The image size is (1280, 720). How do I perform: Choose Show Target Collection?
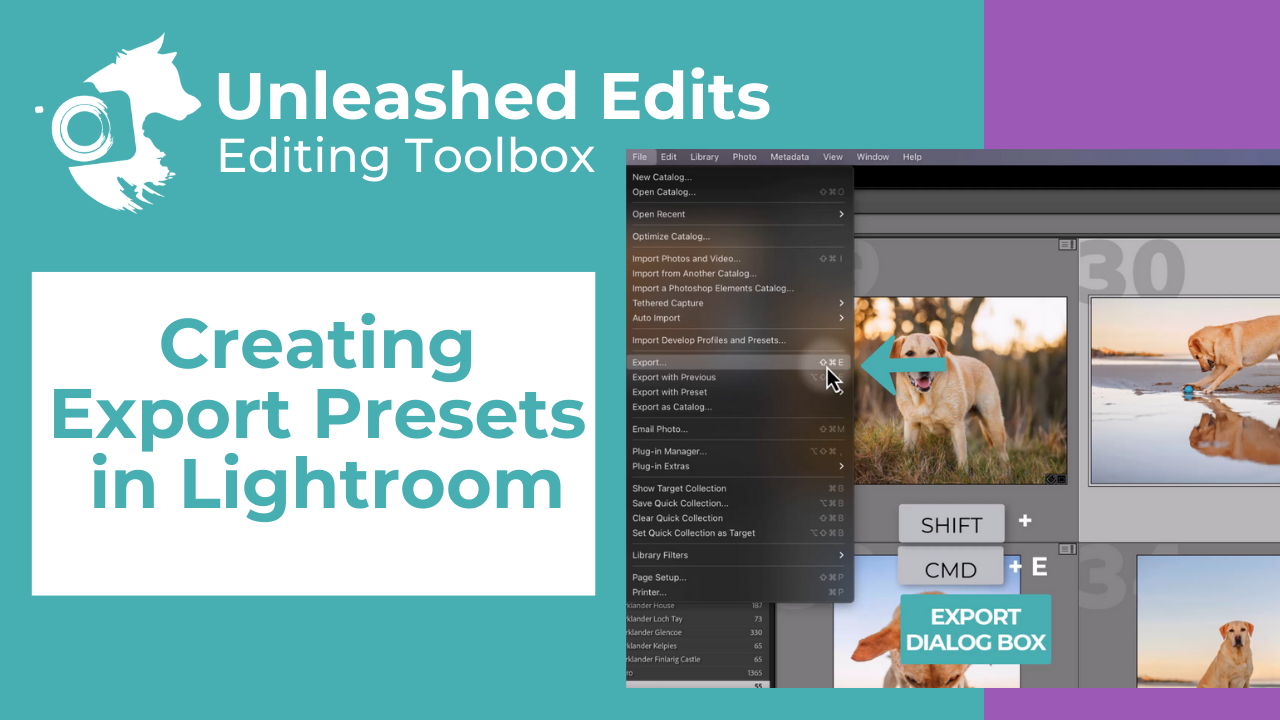pyautogui.click(x=739, y=488)
